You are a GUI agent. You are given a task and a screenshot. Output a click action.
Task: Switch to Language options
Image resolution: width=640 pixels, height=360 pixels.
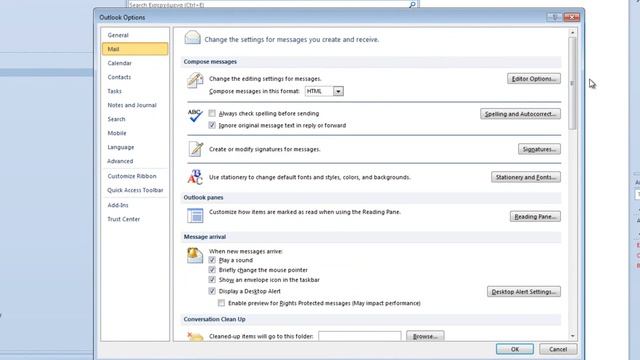click(135, 147)
